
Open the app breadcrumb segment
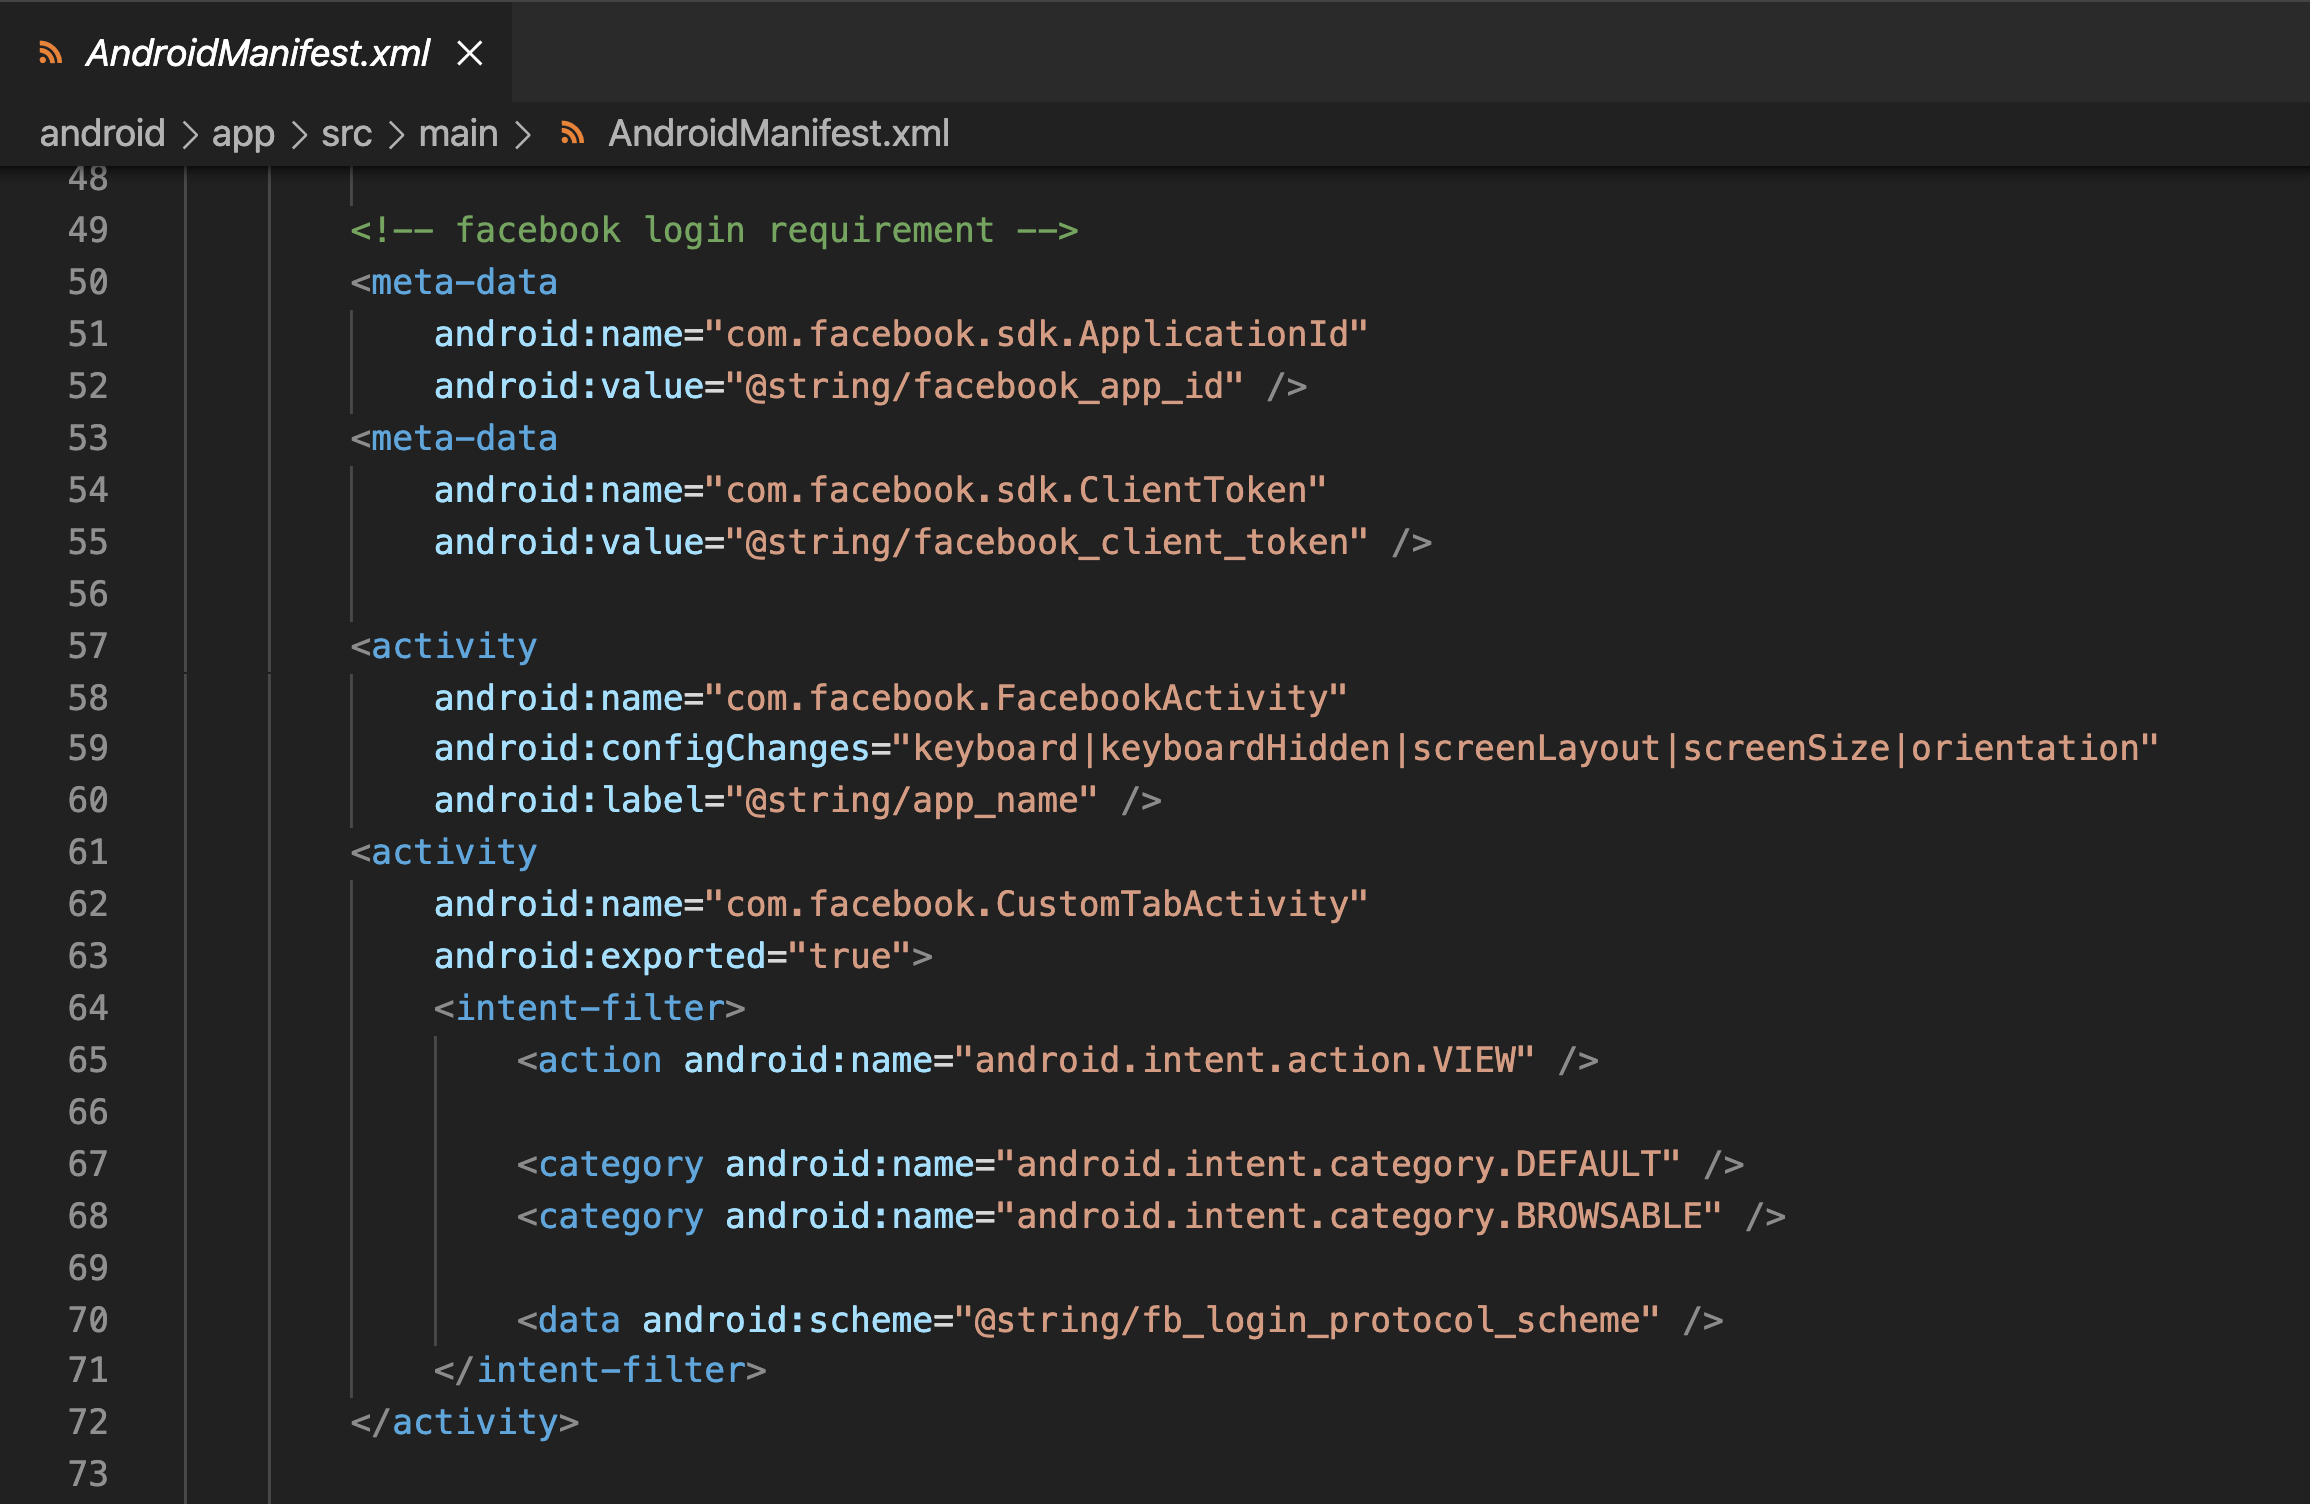point(243,133)
